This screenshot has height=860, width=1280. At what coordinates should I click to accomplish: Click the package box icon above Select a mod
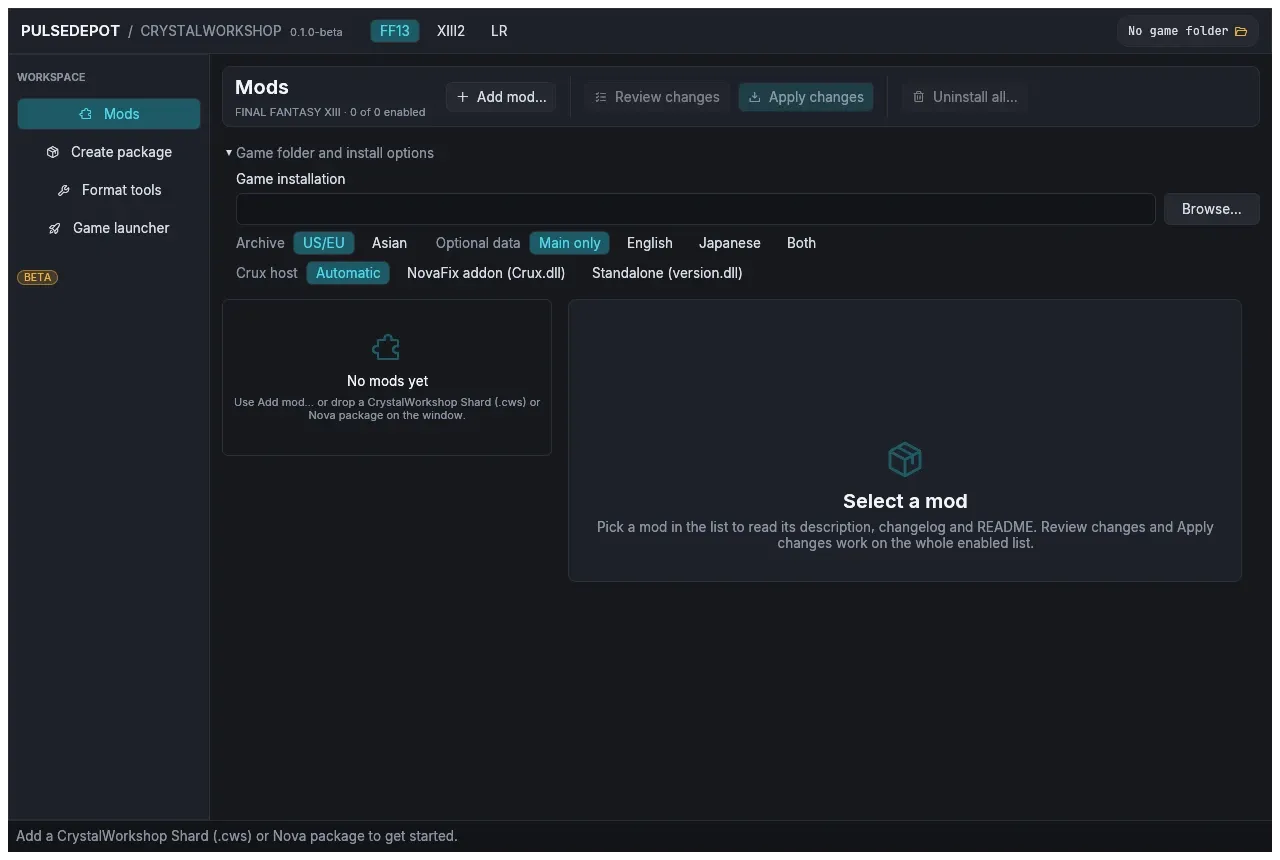pos(905,460)
